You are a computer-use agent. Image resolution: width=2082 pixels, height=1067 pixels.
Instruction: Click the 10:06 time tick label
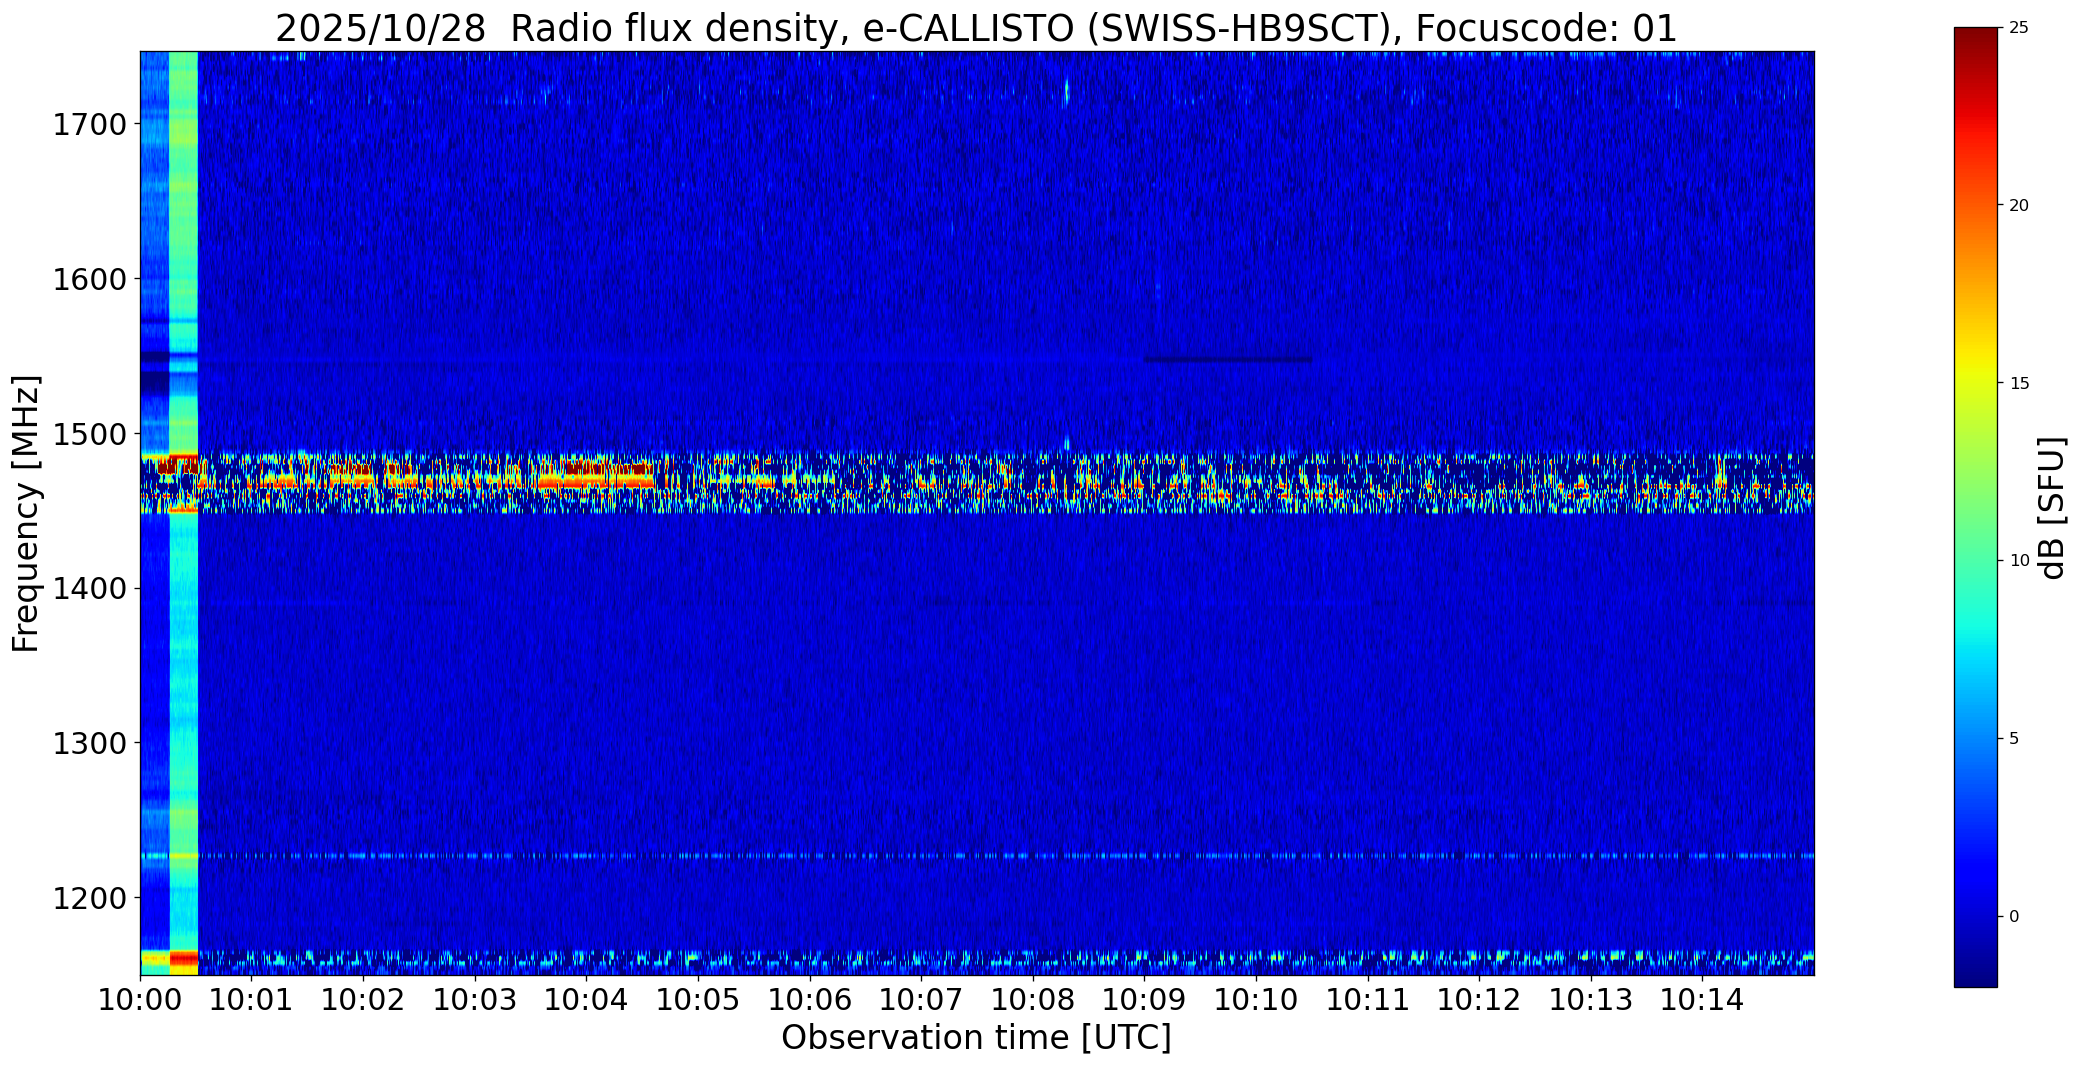coord(810,1000)
